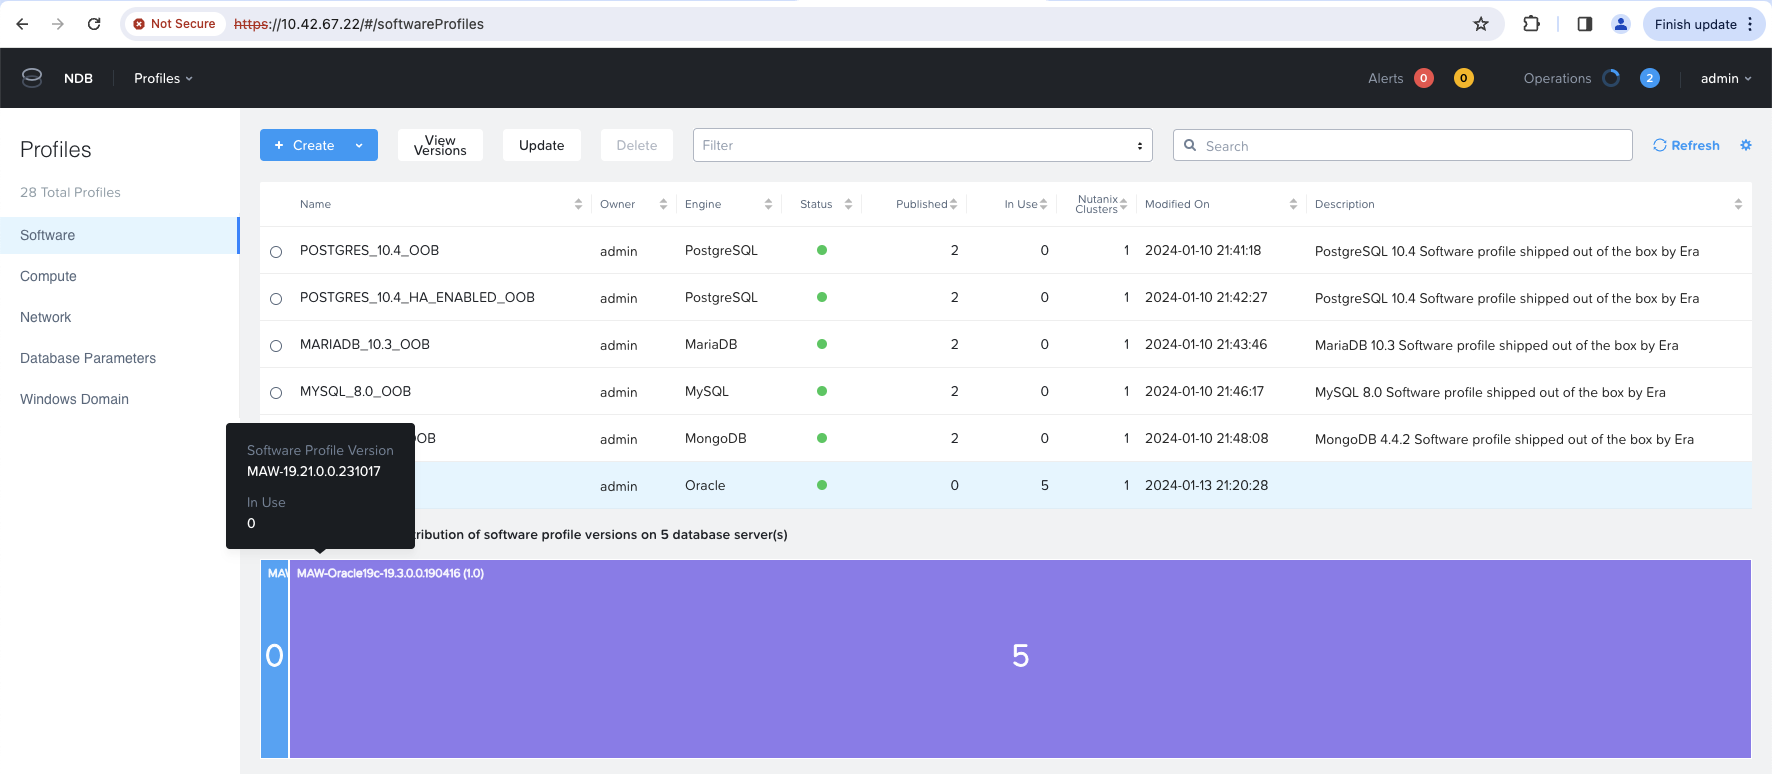This screenshot has width=1772, height=774.
Task: Bookmark the page with the star icon
Action: click(1481, 24)
